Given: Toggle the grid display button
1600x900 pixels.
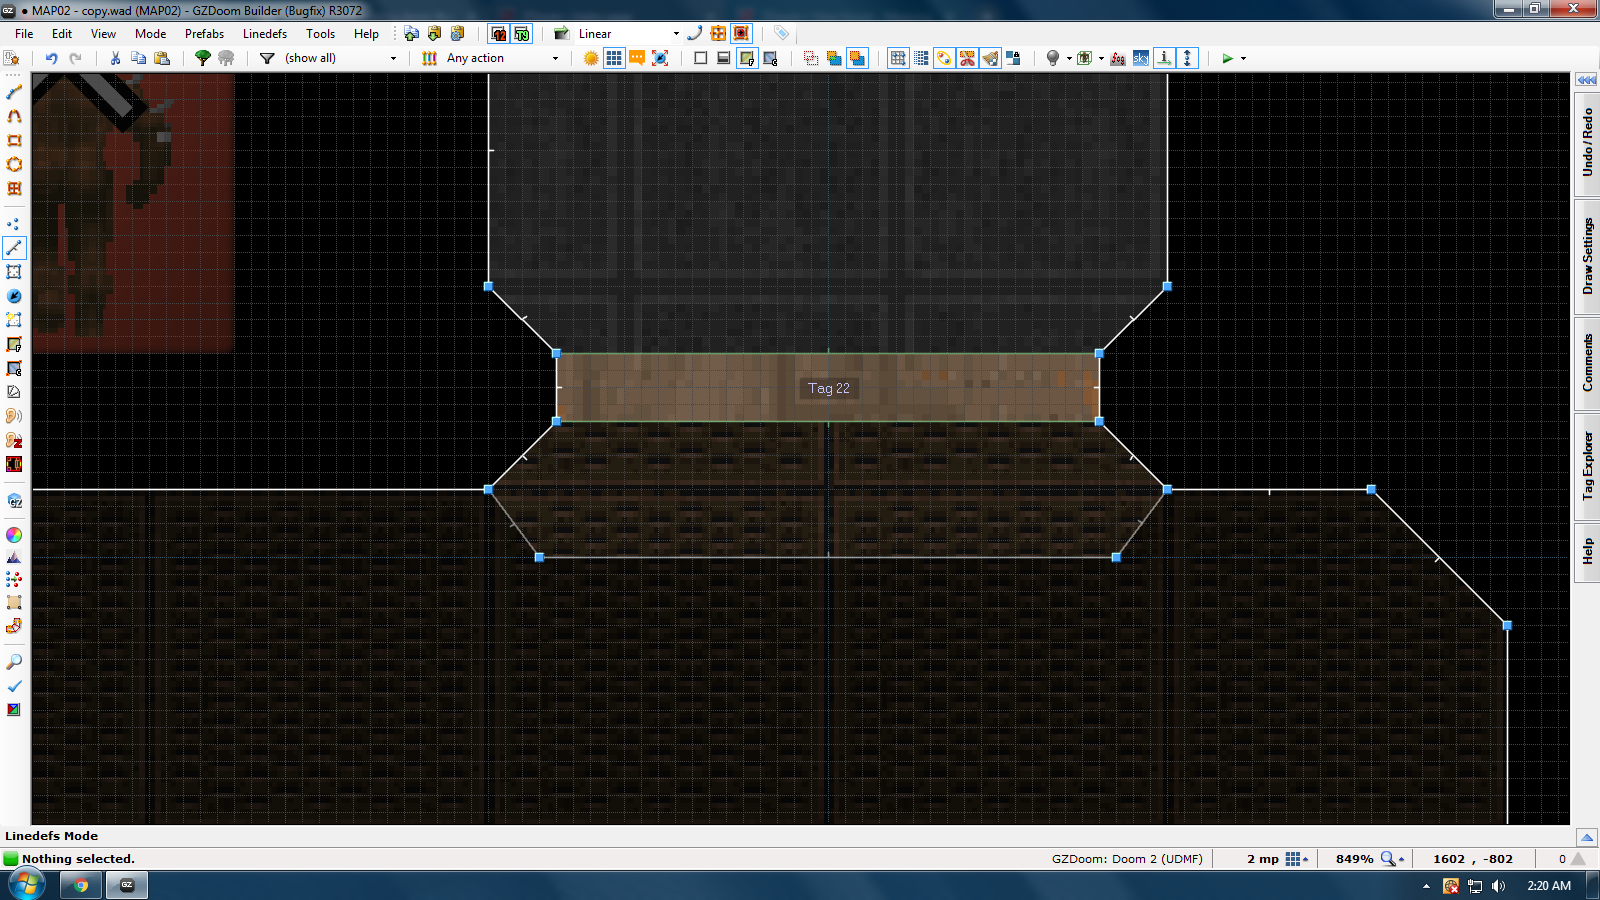Looking at the screenshot, I should pos(614,58).
